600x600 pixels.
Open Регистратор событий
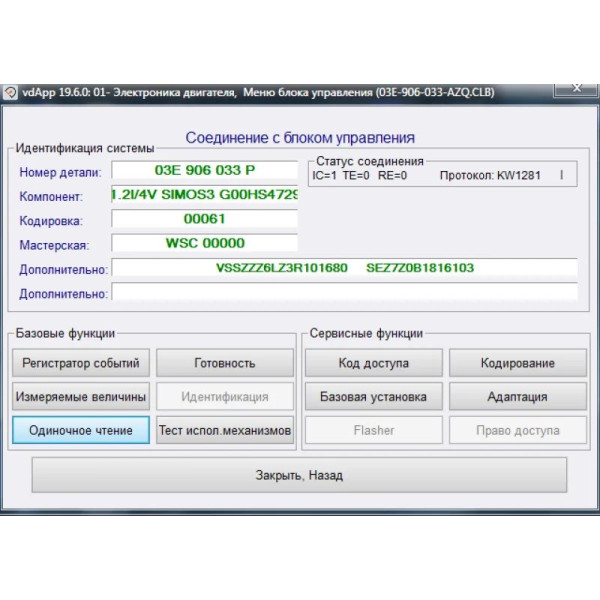coord(81,363)
